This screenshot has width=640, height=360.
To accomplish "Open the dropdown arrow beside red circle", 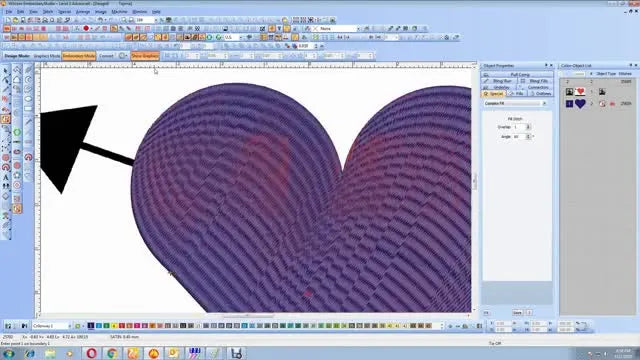I will coord(91,29).
